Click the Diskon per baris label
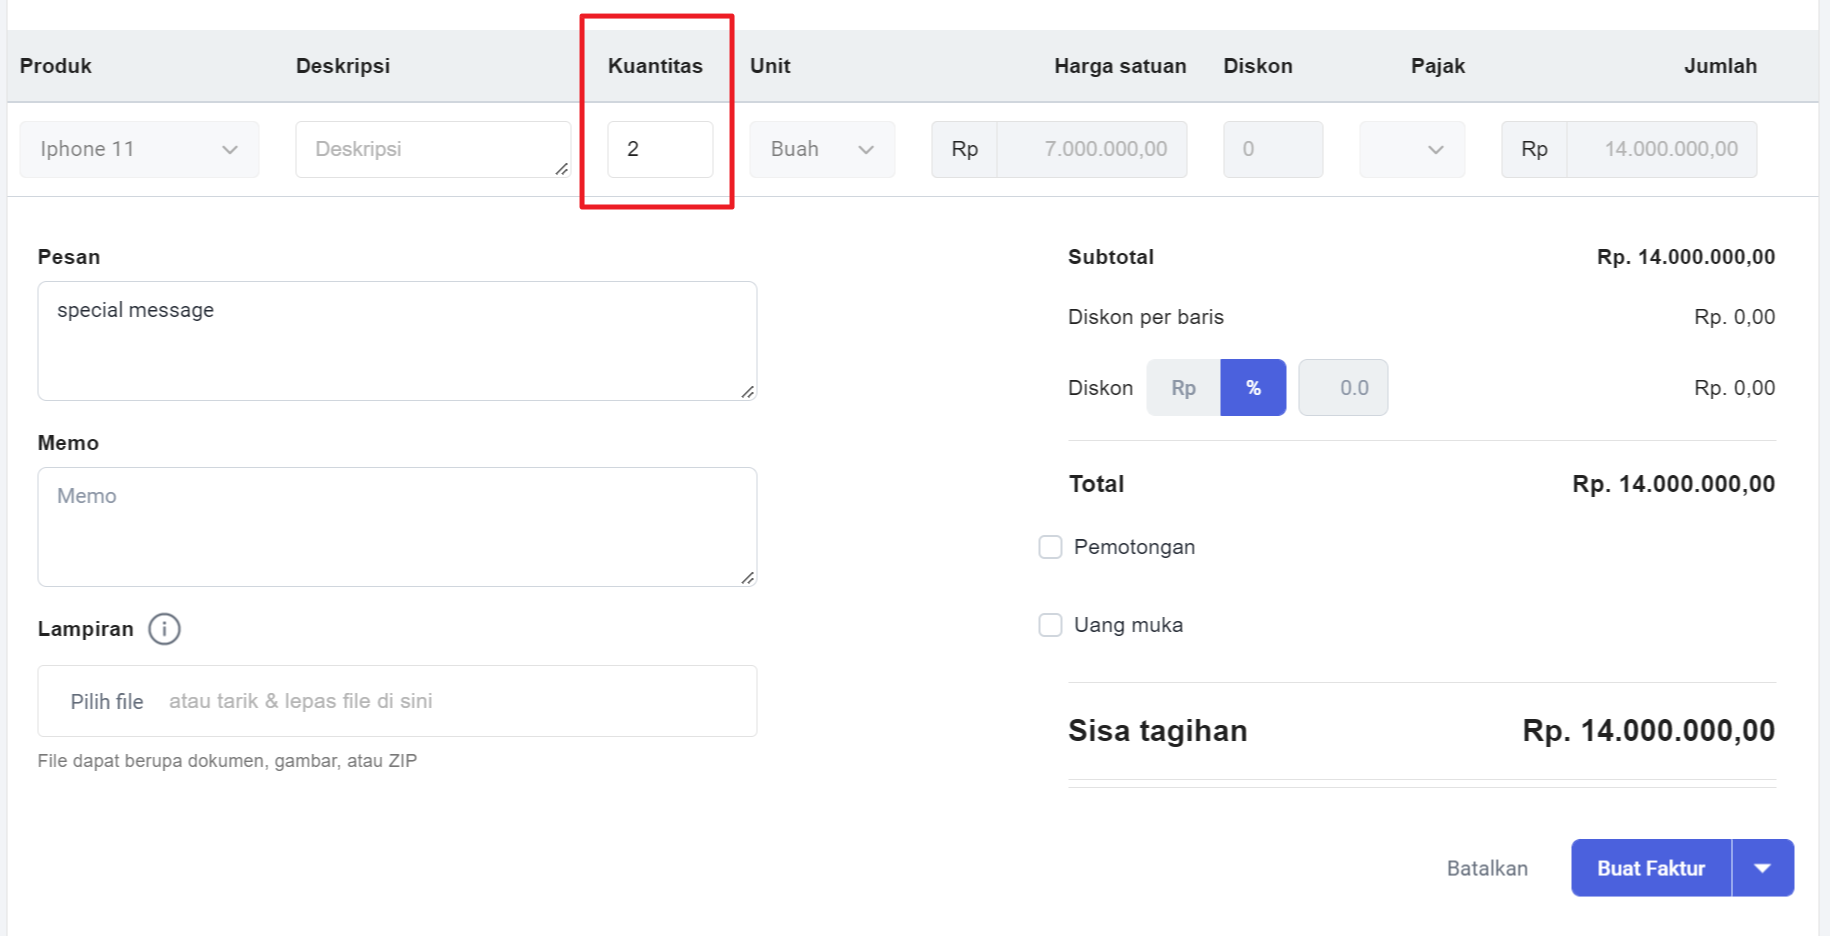 [1146, 317]
